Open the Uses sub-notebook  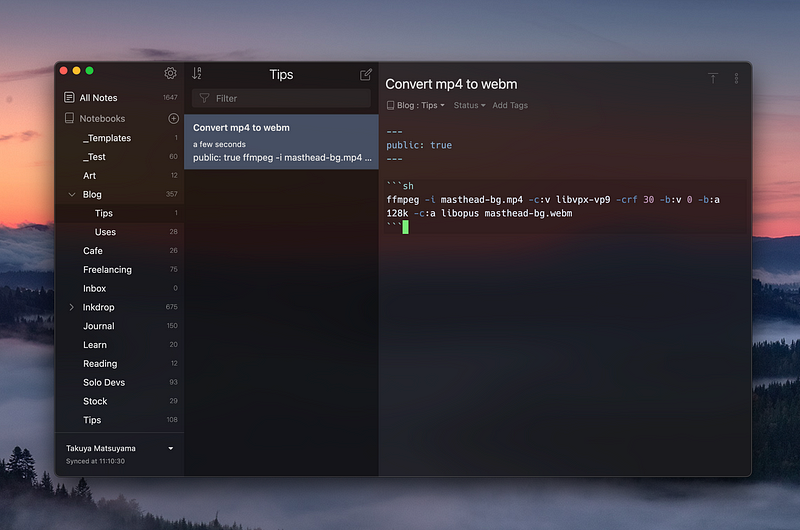(119, 232)
